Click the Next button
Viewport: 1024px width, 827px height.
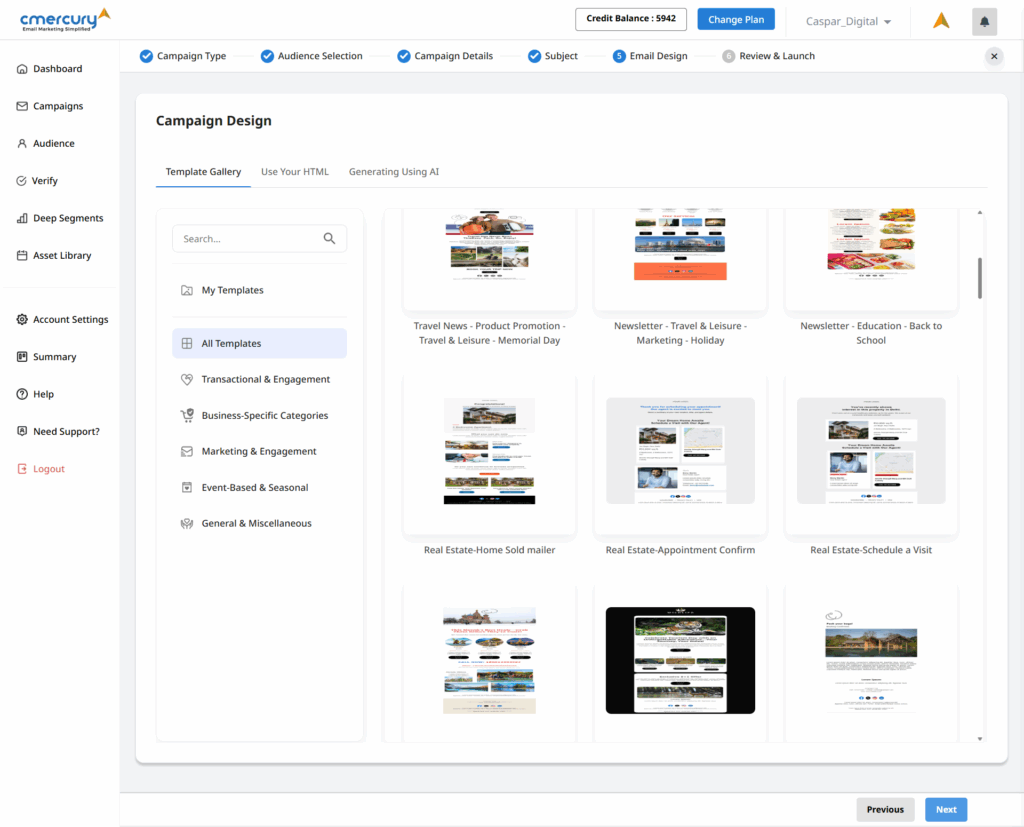click(x=945, y=810)
